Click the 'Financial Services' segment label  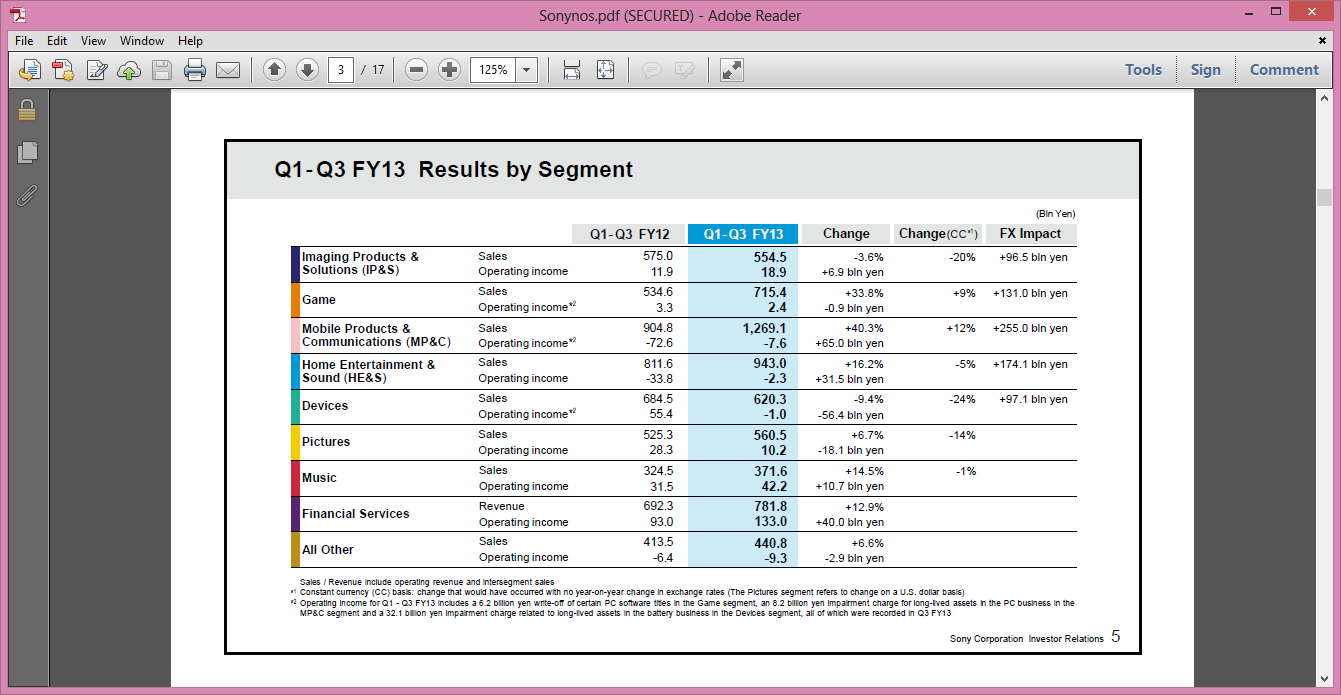[x=356, y=514]
